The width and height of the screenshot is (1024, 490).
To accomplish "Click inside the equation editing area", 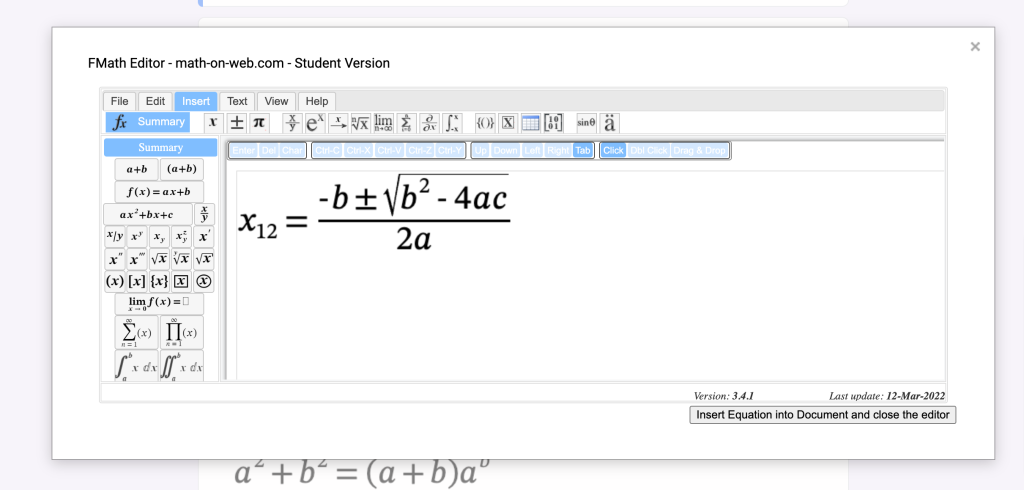I will 590,274.
